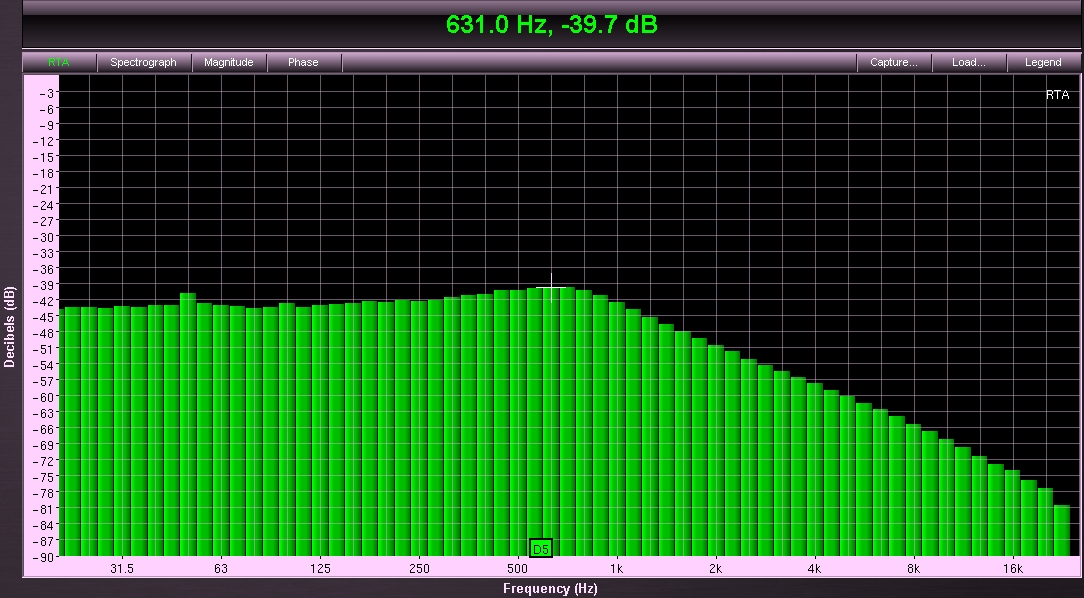This screenshot has height=598, width=1084.
Task: Click the -3 label on decibel axis
Action: (x=47, y=93)
